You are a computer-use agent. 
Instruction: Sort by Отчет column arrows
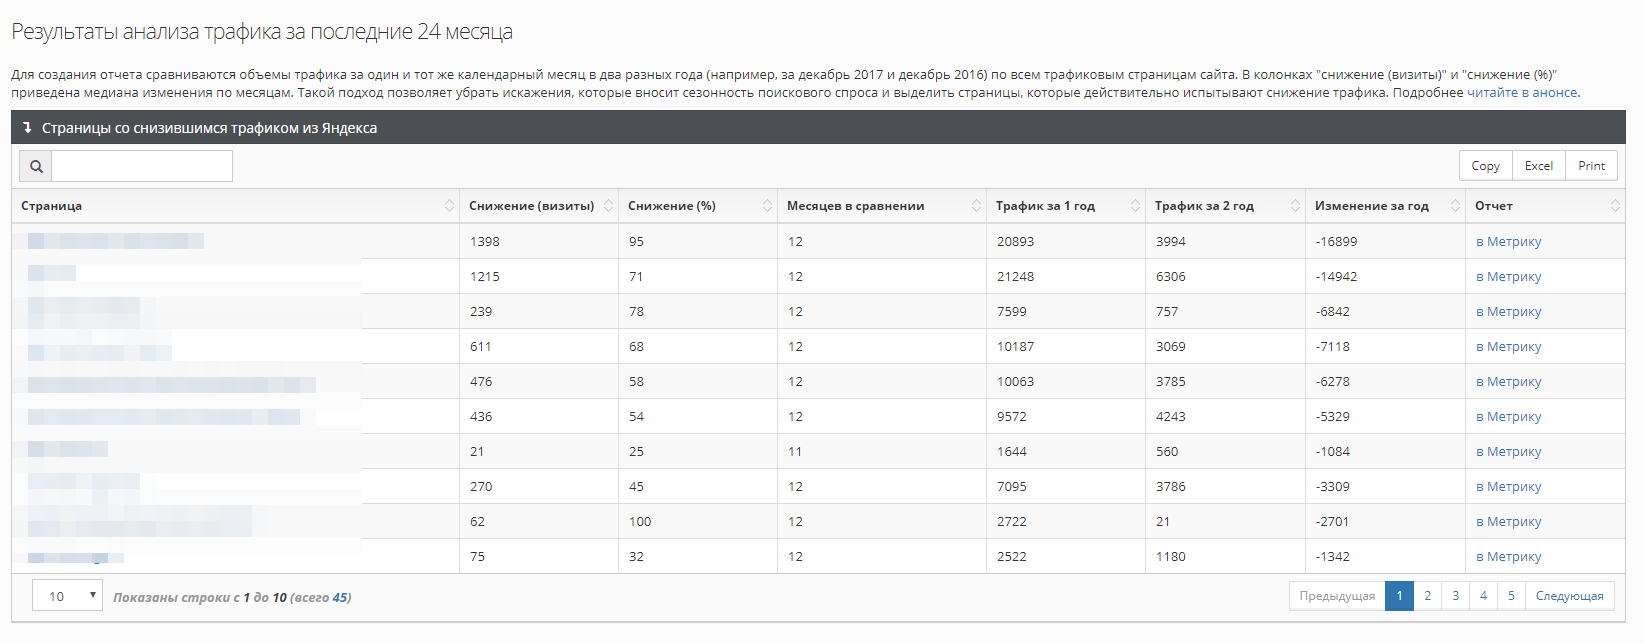click(1614, 206)
